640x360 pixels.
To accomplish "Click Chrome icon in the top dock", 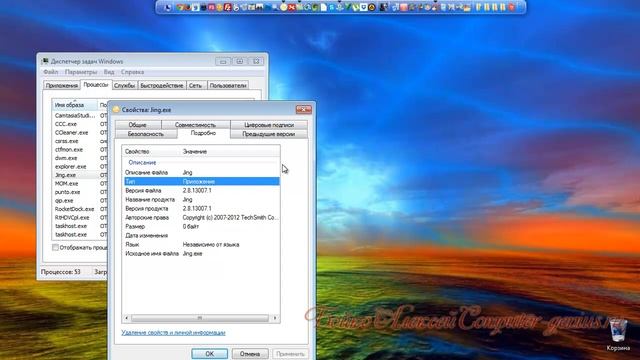I will coord(179,7).
